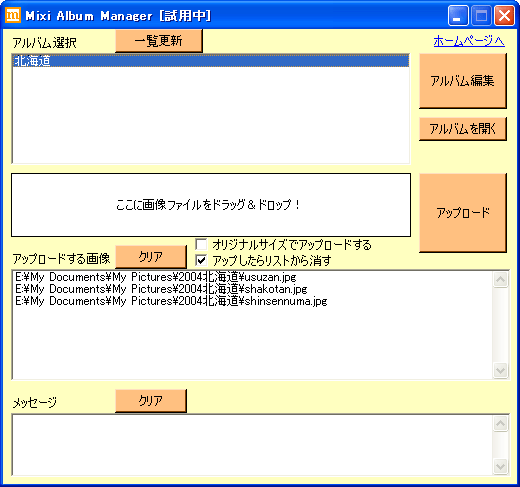Click message box scrollbar down arrow

pyautogui.click(x=500, y=466)
